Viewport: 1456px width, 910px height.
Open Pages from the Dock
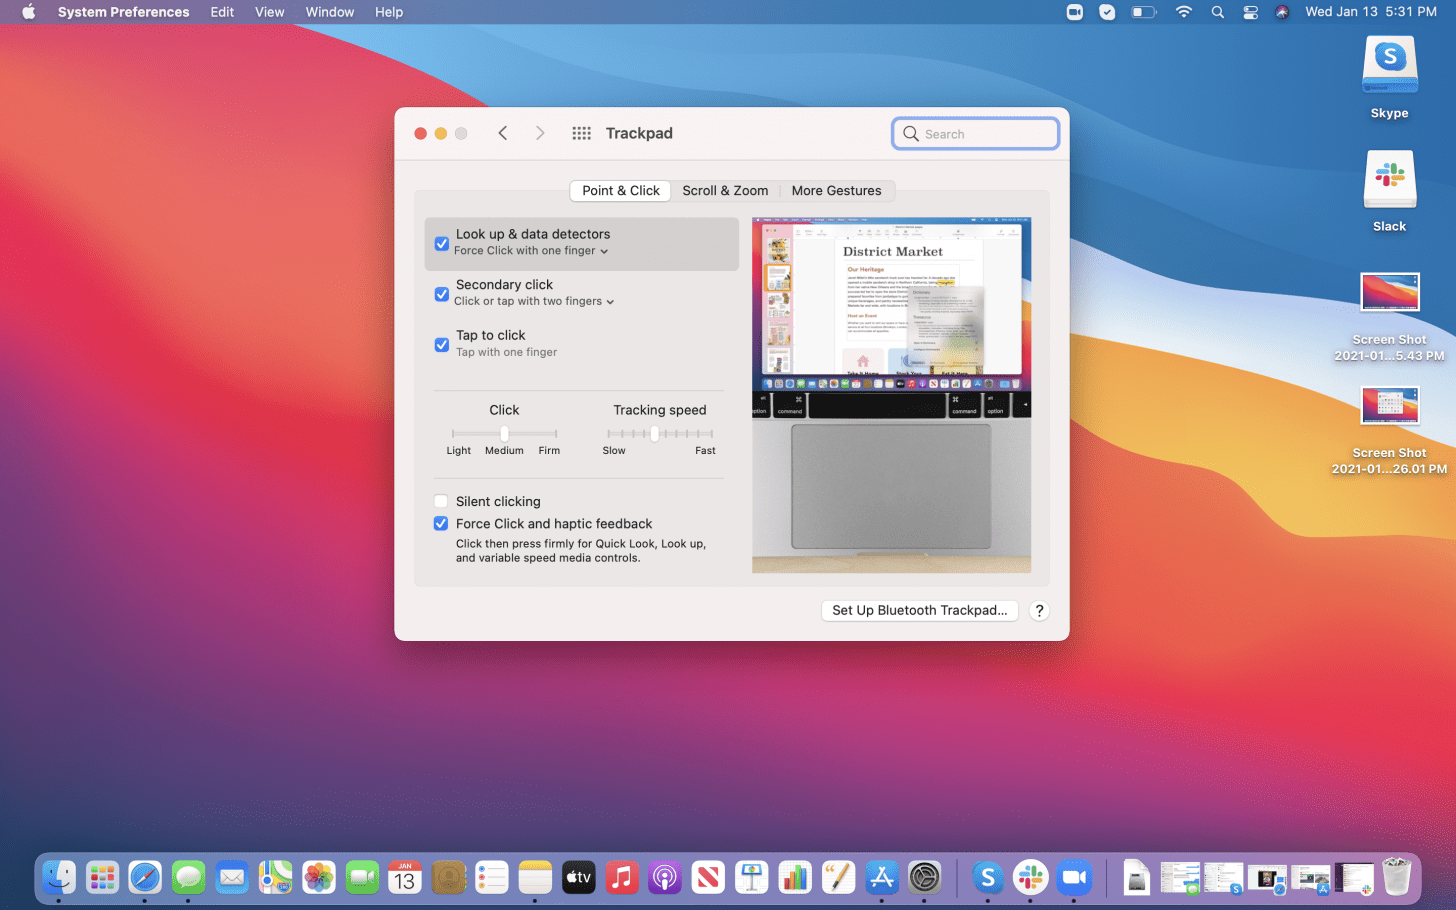pos(838,878)
